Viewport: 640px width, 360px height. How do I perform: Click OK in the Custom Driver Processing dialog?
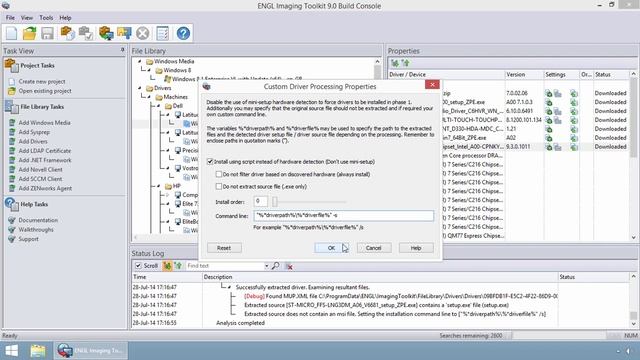click(331, 248)
